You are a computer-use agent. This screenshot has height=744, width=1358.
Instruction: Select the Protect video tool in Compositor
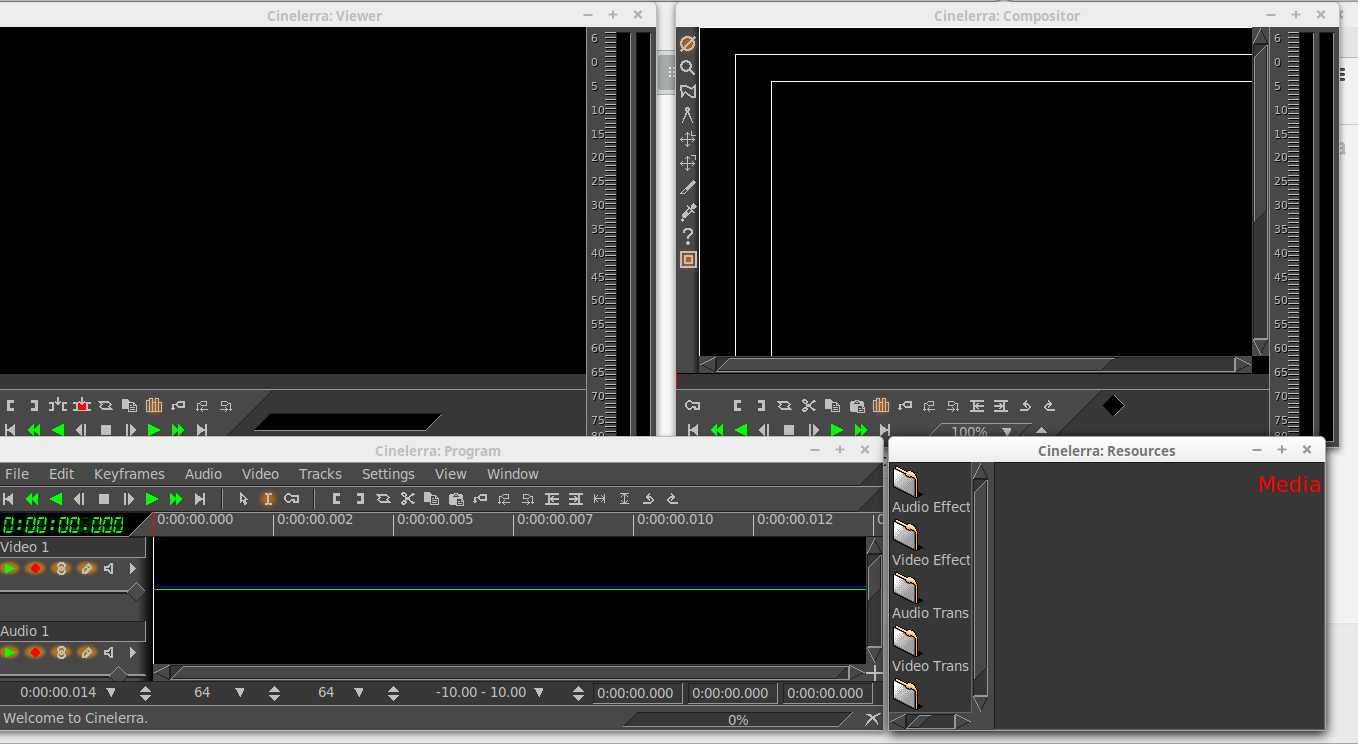[x=687, y=44]
